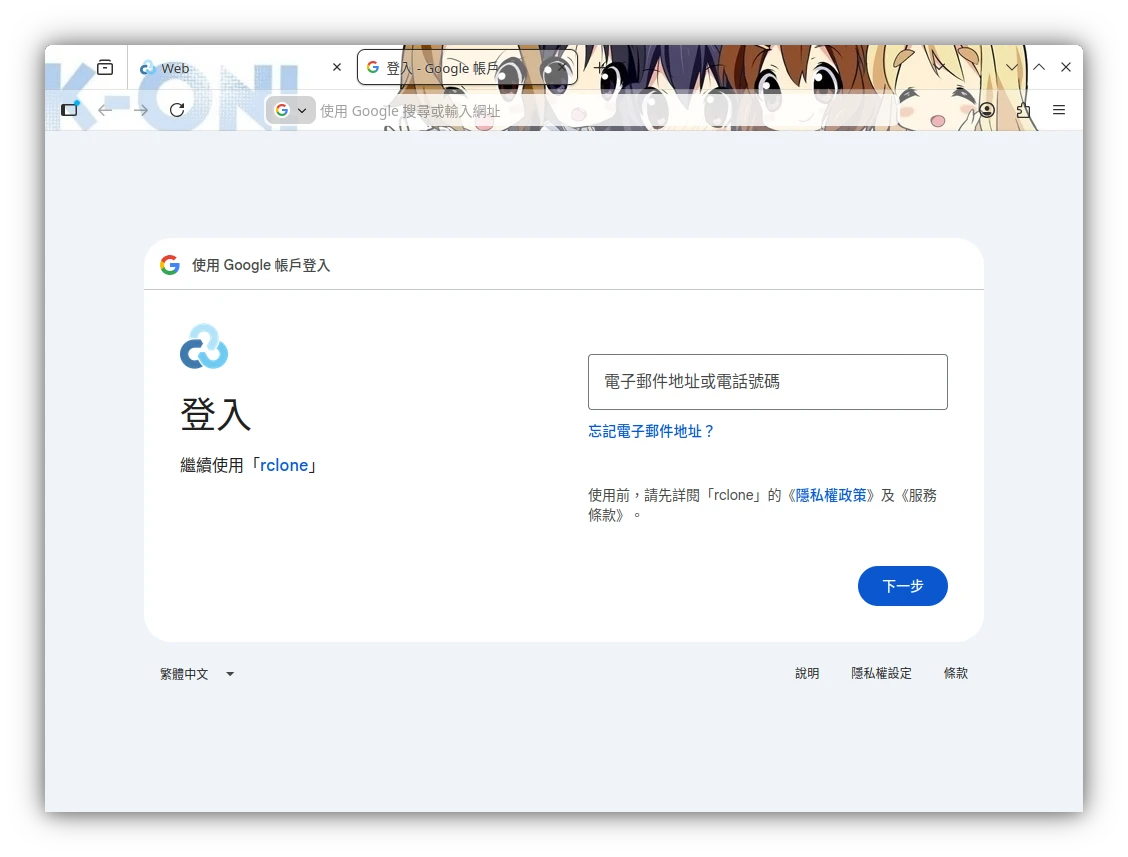Reload the current page
The height and width of the screenshot is (857, 1128).
point(177,110)
